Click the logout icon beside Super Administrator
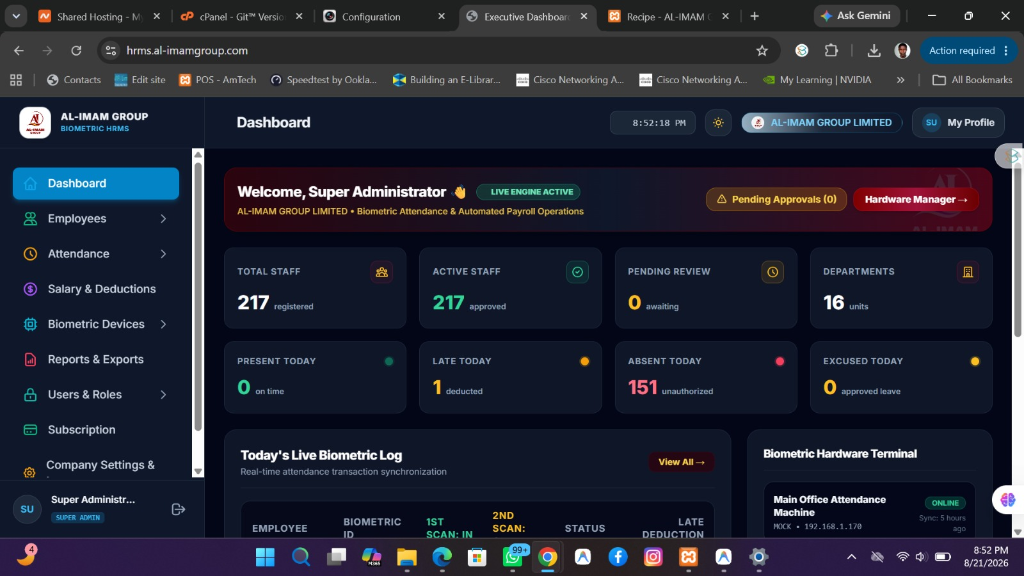Image resolution: width=1024 pixels, height=576 pixels. pyautogui.click(x=178, y=509)
